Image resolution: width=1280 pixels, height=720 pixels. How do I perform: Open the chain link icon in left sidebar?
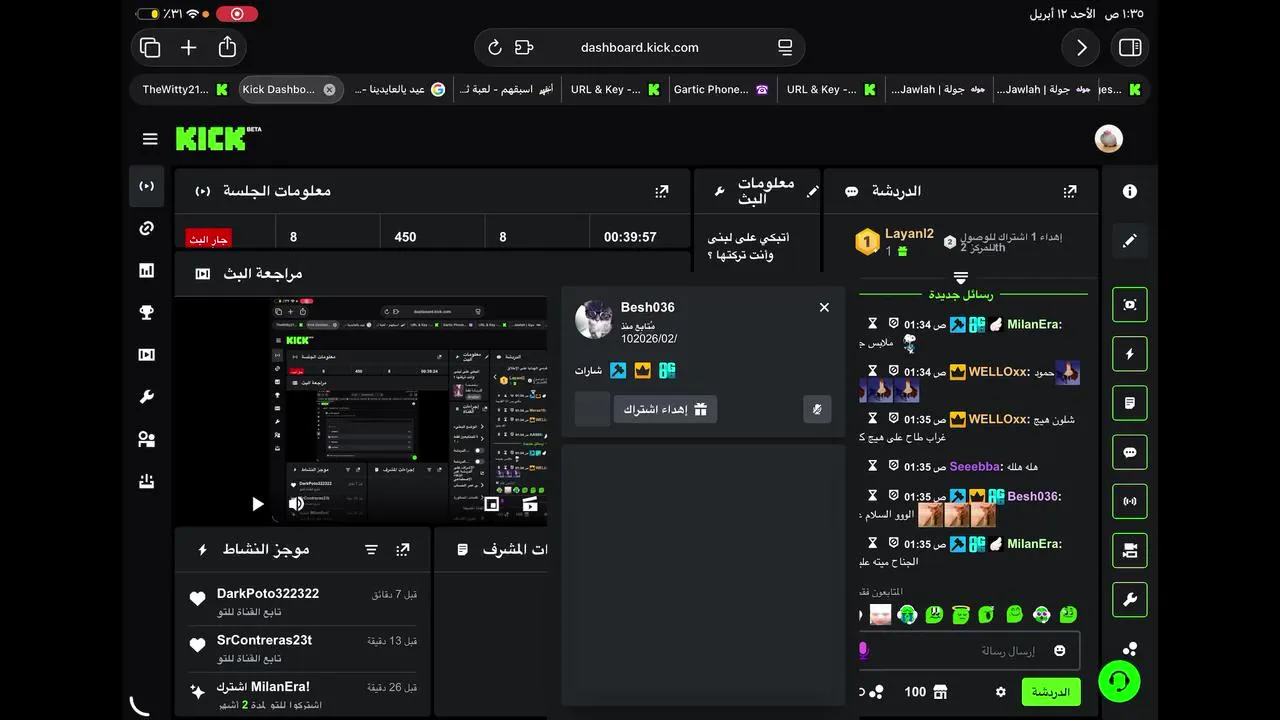tap(147, 228)
